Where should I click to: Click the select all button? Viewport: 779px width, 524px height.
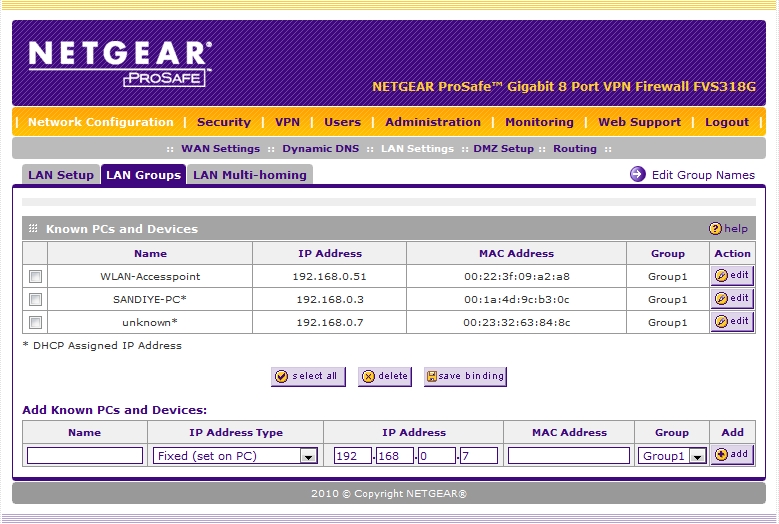308,376
